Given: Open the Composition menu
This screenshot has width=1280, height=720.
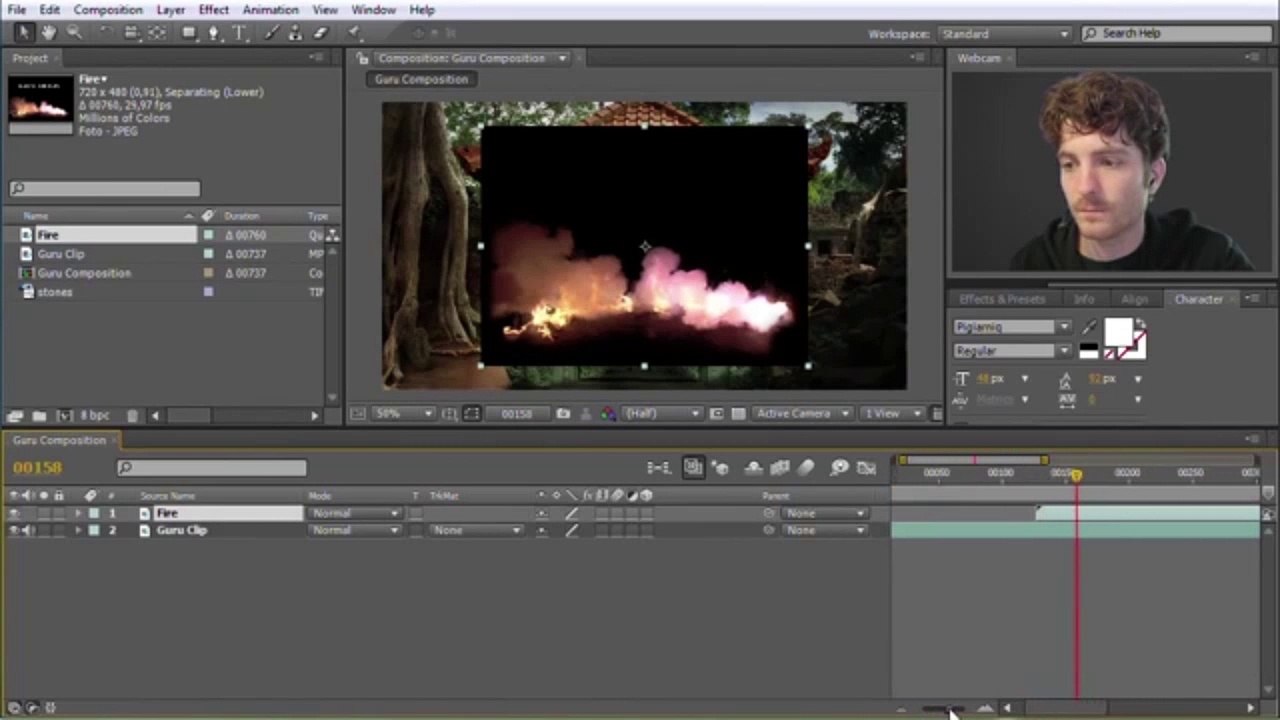Looking at the screenshot, I should click(108, 10).
